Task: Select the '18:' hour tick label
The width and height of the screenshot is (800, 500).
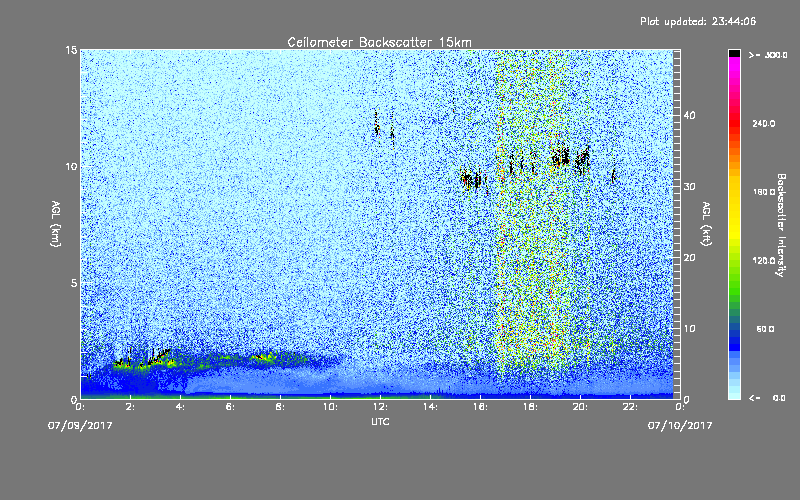Action: coord(530,407)
